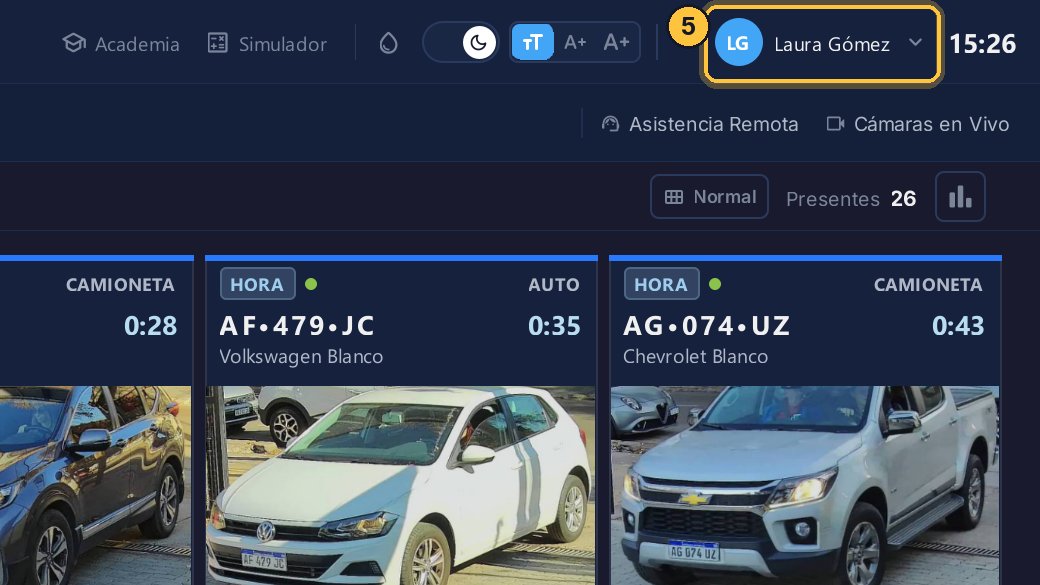This screenshot has width=1040, height=585.
Task: Click the green status dot on AF•479•JC card
Action: pyautogui.click(x=311, y=284)
